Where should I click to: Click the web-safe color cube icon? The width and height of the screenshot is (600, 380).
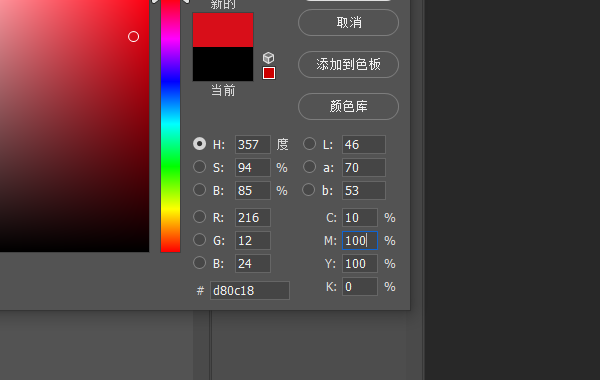pos(269,58)
